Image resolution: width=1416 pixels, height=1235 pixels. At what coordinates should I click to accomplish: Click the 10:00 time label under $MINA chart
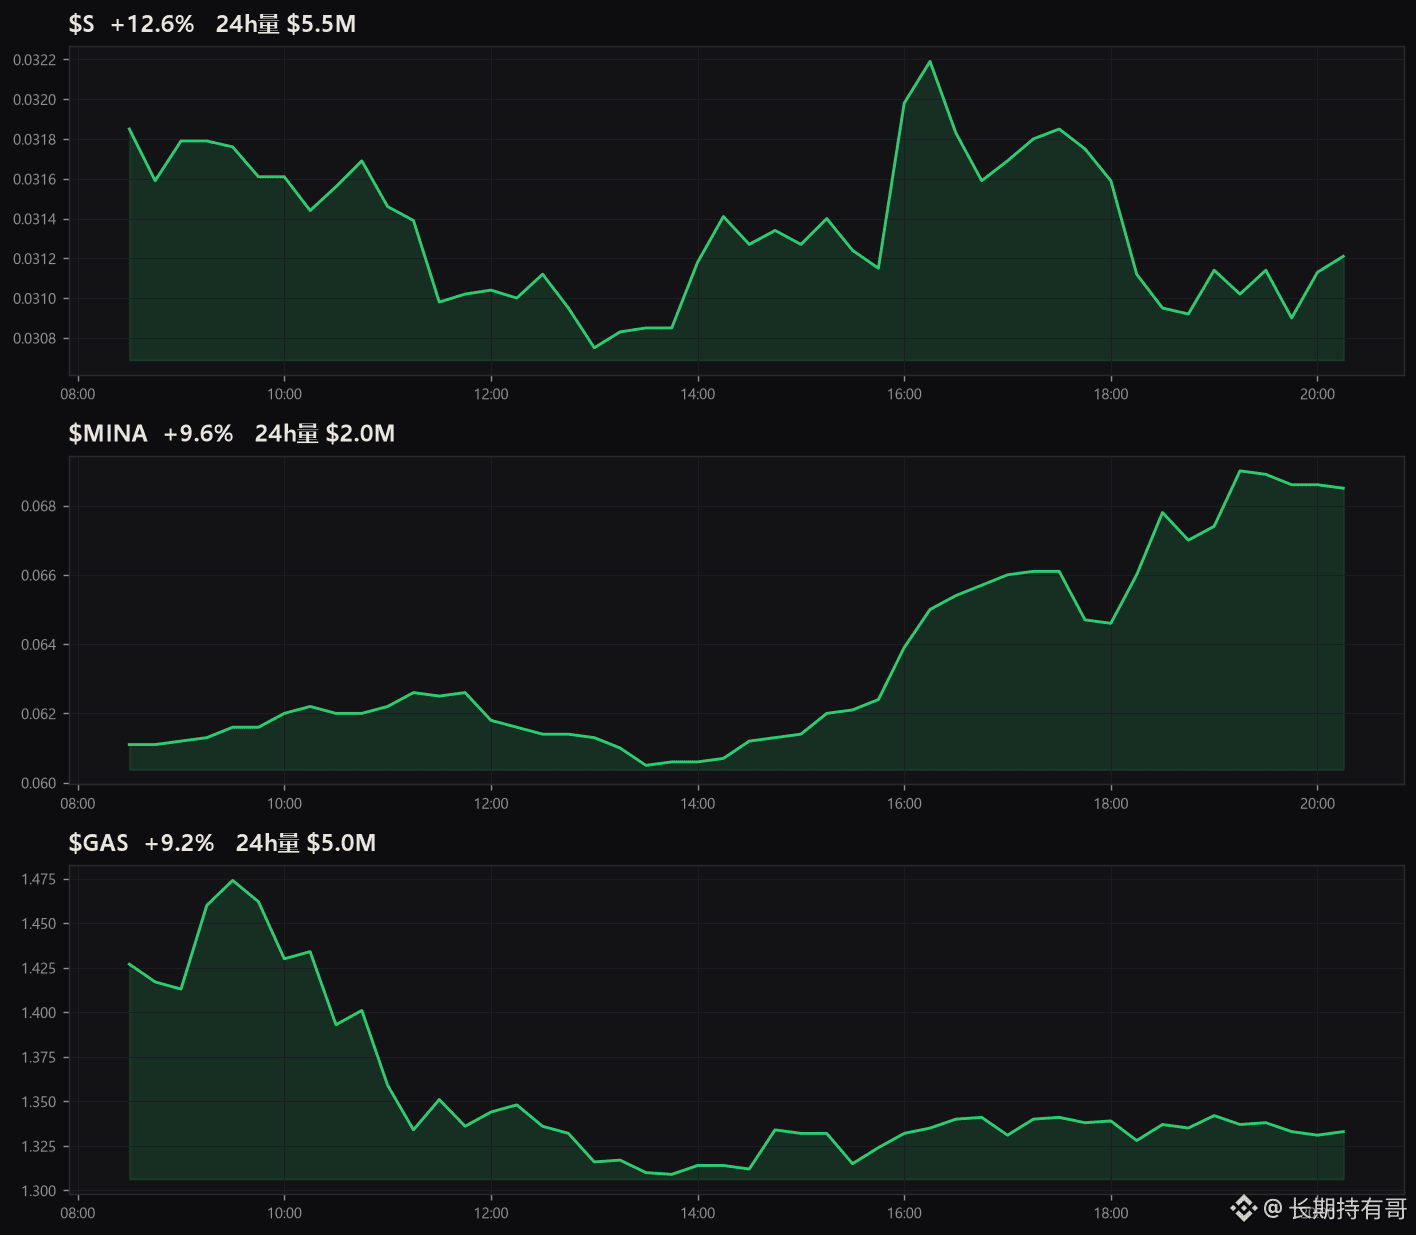(284, 803)
